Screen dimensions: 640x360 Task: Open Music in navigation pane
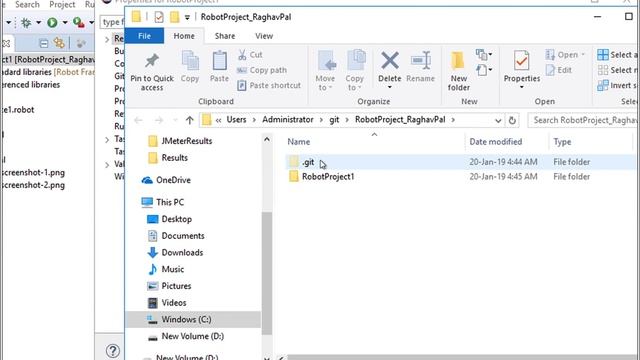point(165,269)
